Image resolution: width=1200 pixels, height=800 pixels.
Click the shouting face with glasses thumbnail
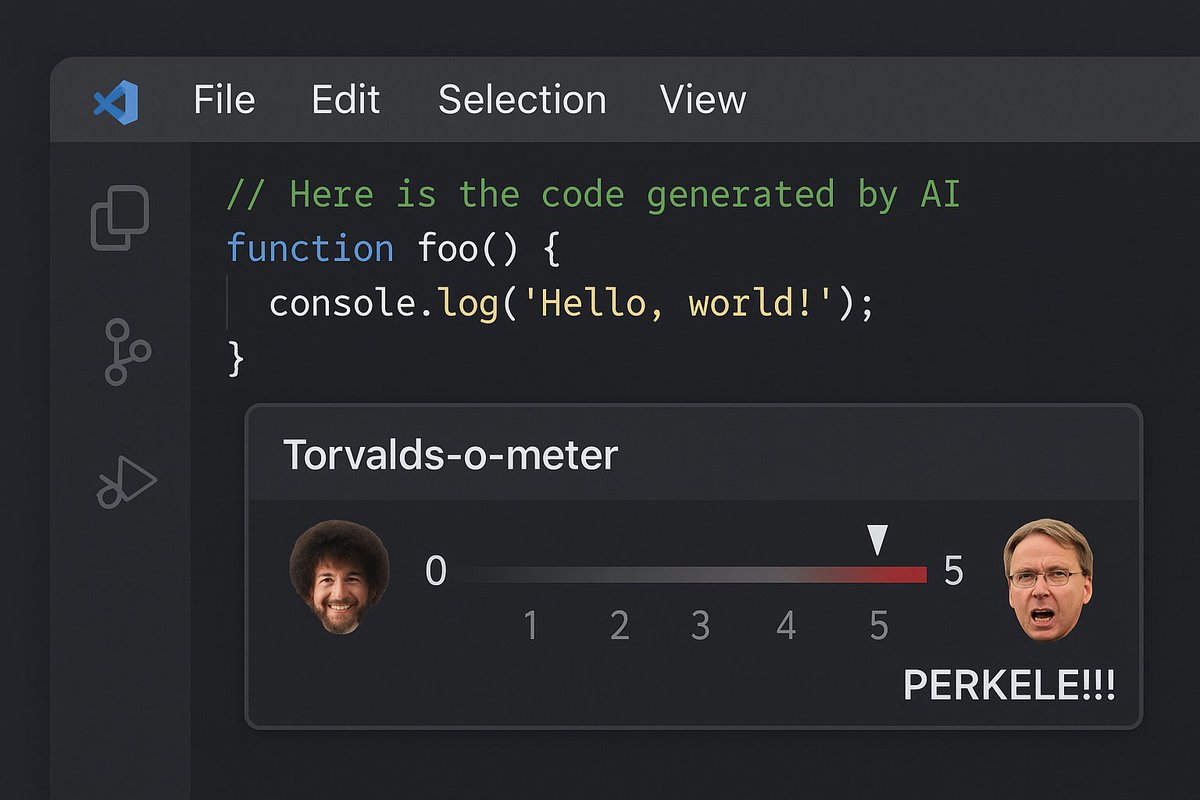pos(1048,580)
